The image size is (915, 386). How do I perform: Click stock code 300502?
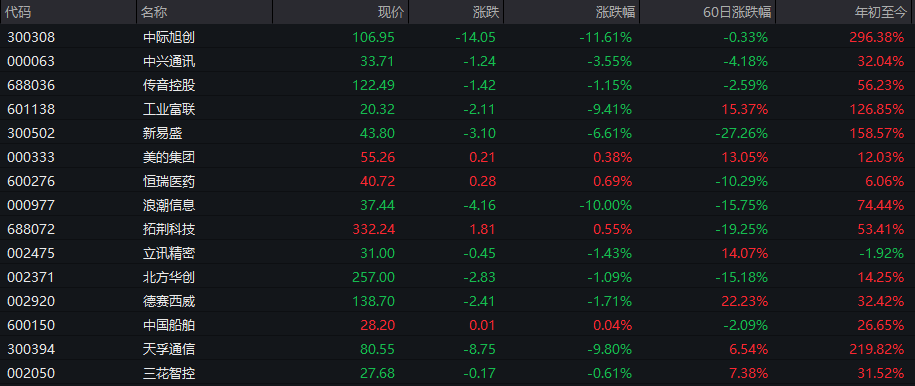tap(31, 133)
